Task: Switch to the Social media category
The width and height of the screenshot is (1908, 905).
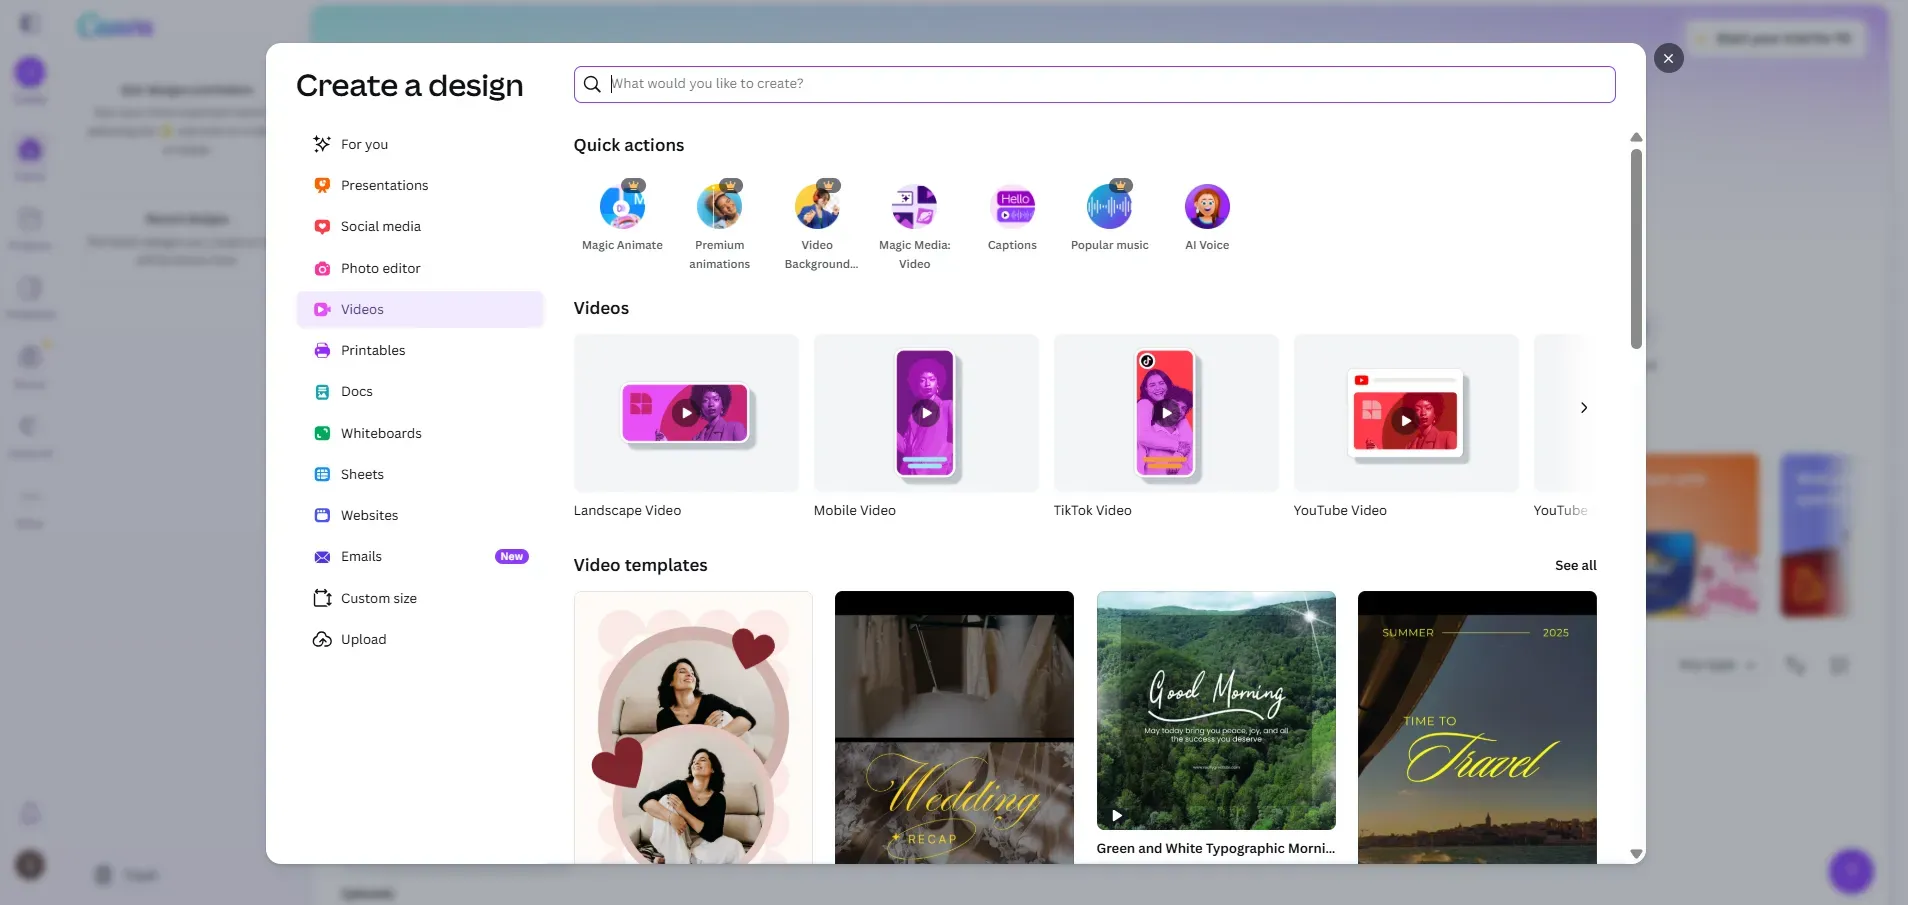Action: [x=381, y=226]
